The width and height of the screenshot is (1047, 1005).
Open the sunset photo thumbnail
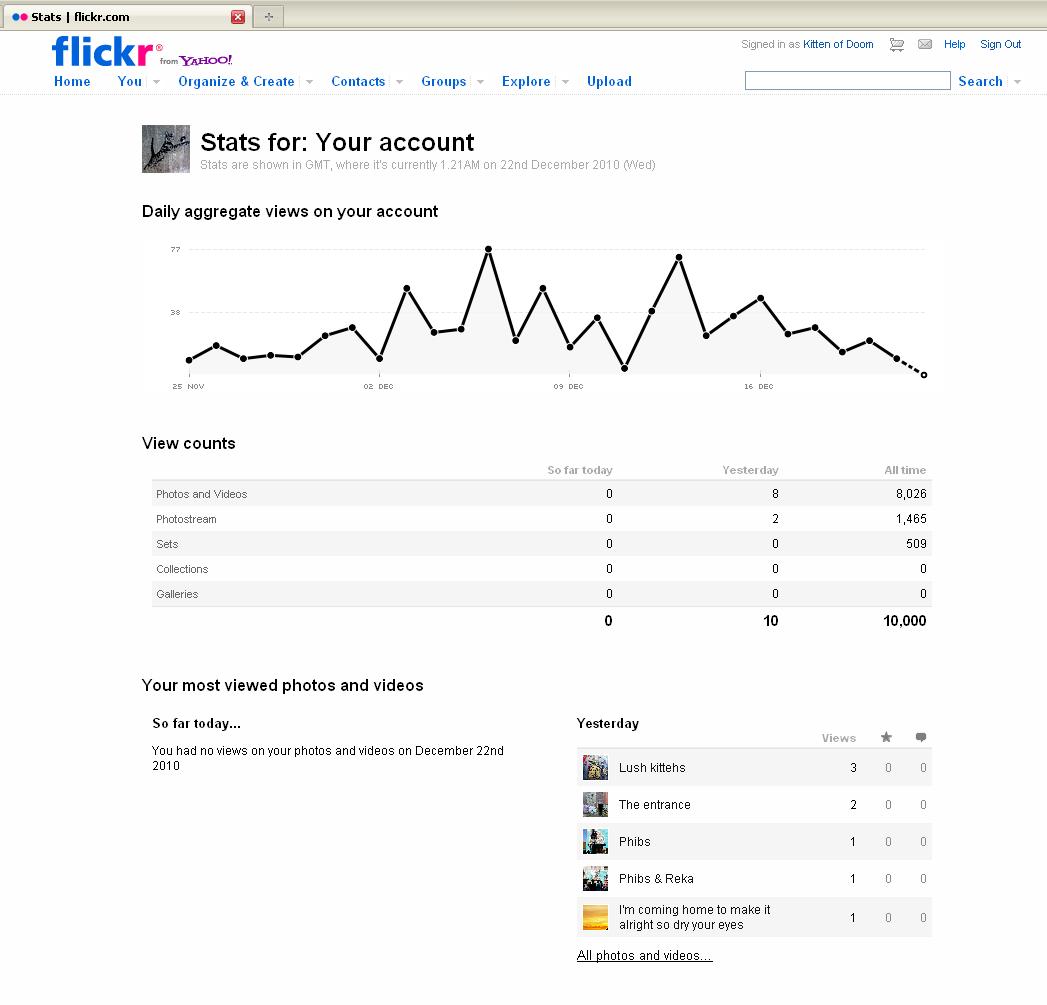(595, 917)
